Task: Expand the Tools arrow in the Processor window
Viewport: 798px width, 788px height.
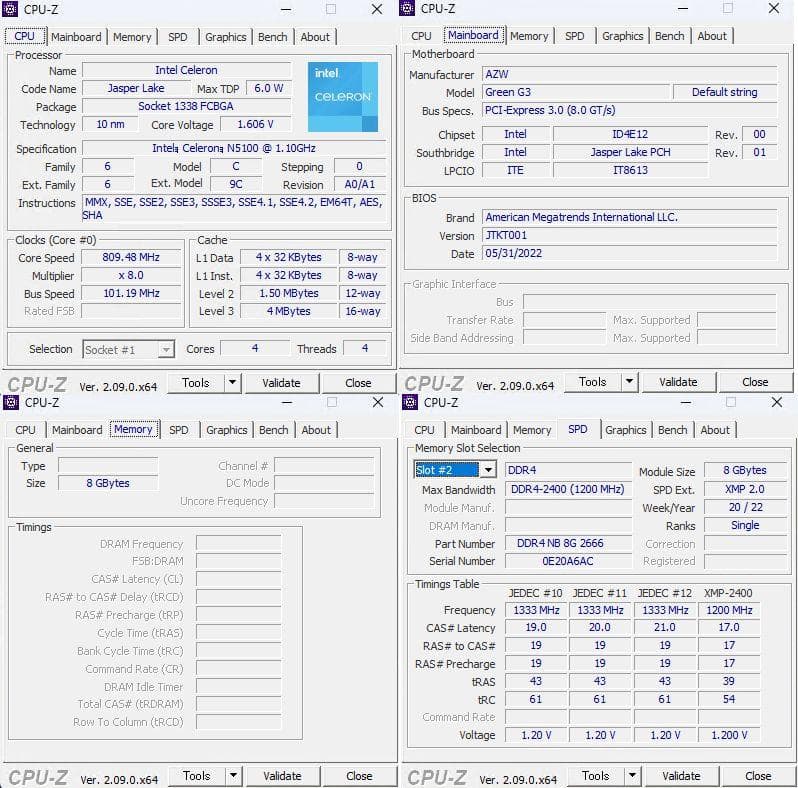Action: click(232, 382)
